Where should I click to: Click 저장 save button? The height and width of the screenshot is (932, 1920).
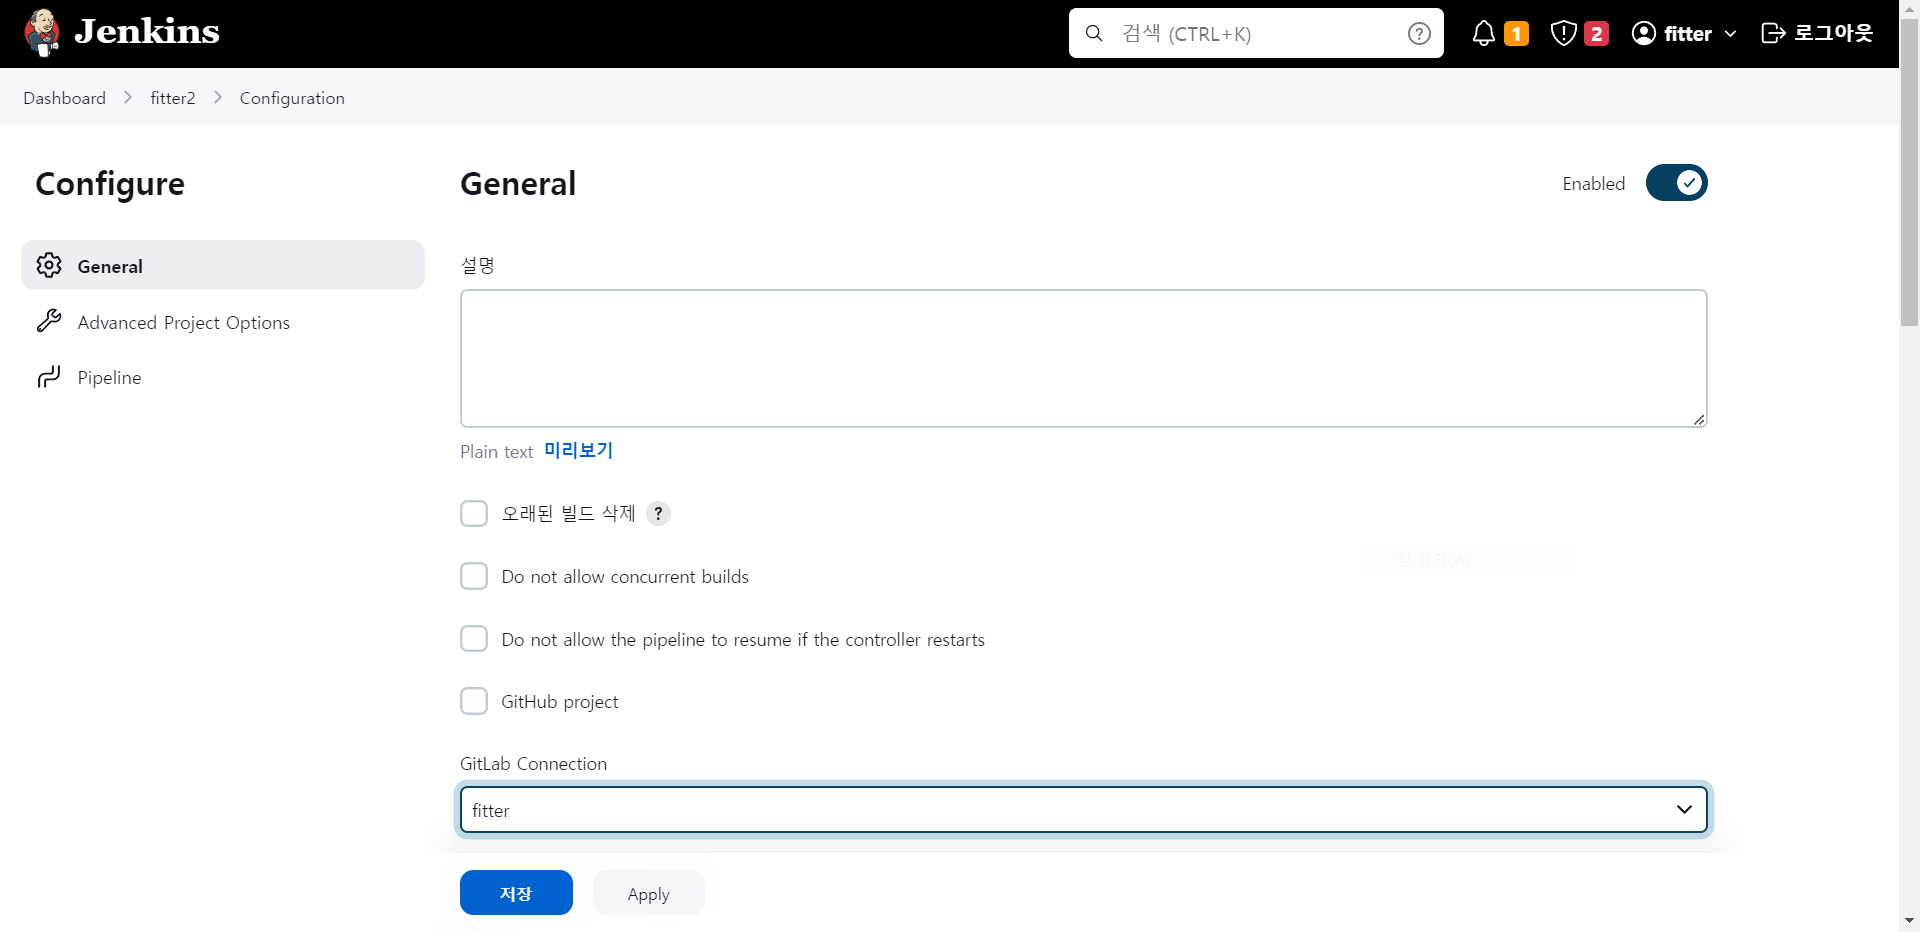(516, 893)
